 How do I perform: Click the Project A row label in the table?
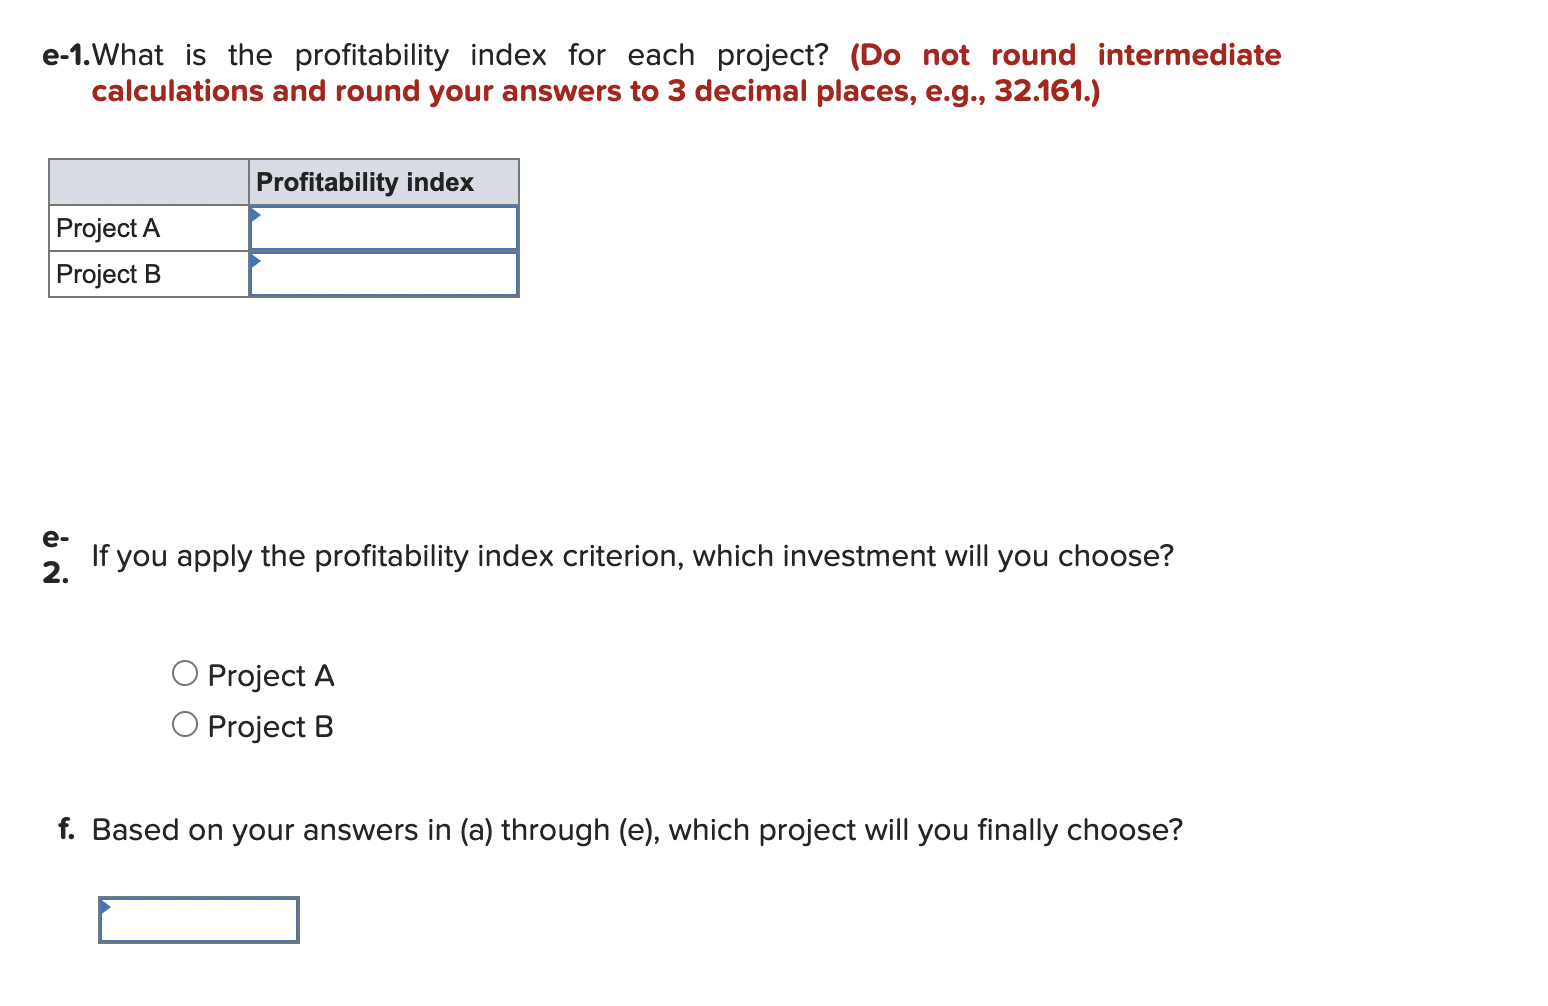click(x=107, y=228)
